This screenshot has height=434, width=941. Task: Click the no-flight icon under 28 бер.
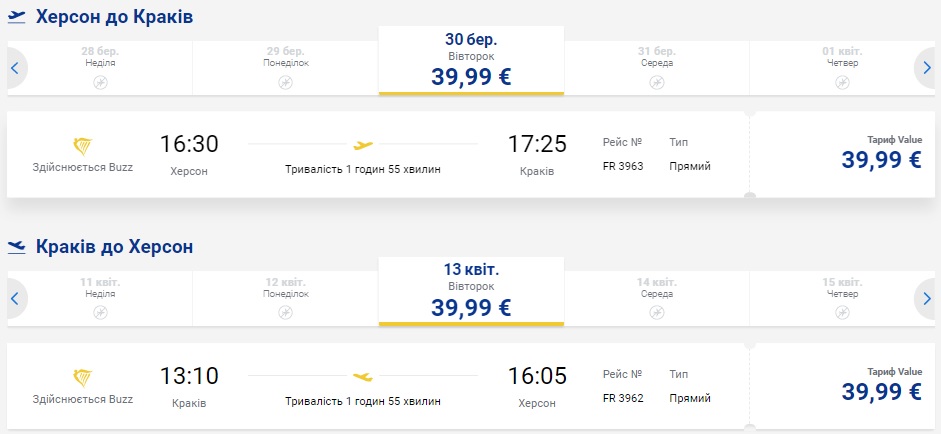[x=100, y=82]
